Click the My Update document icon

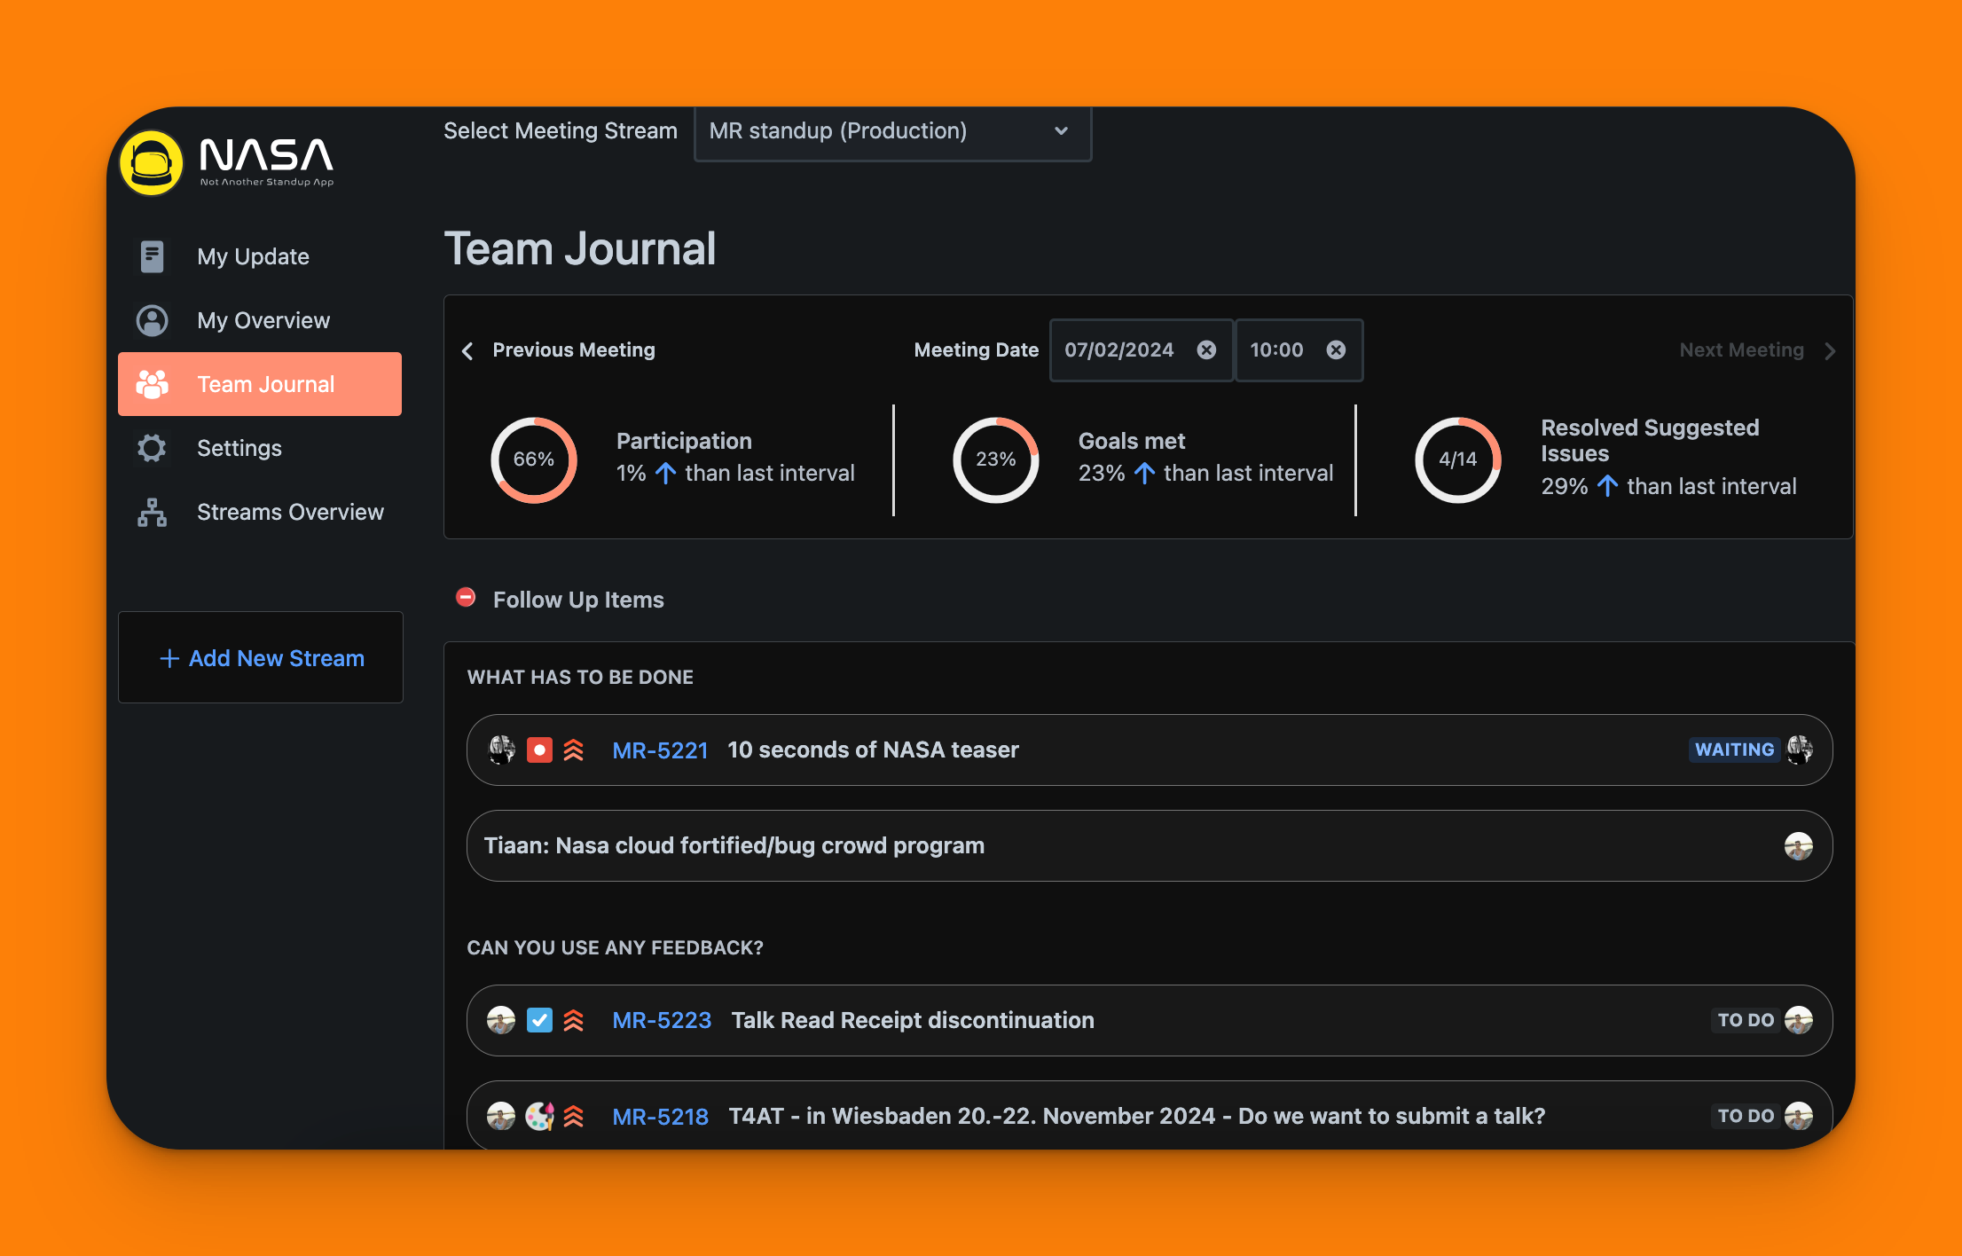pos(152,256)
